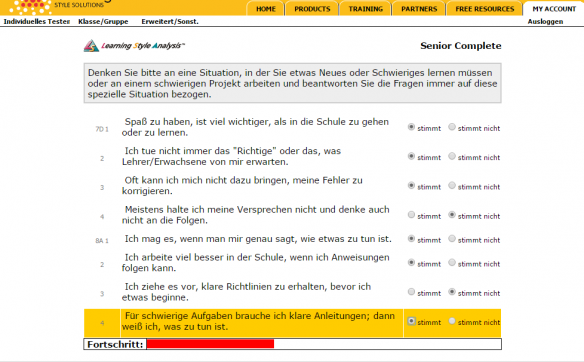Screen dimensions: 584x362
Task: Open the PRODUCTS tab
Action: 312,9
